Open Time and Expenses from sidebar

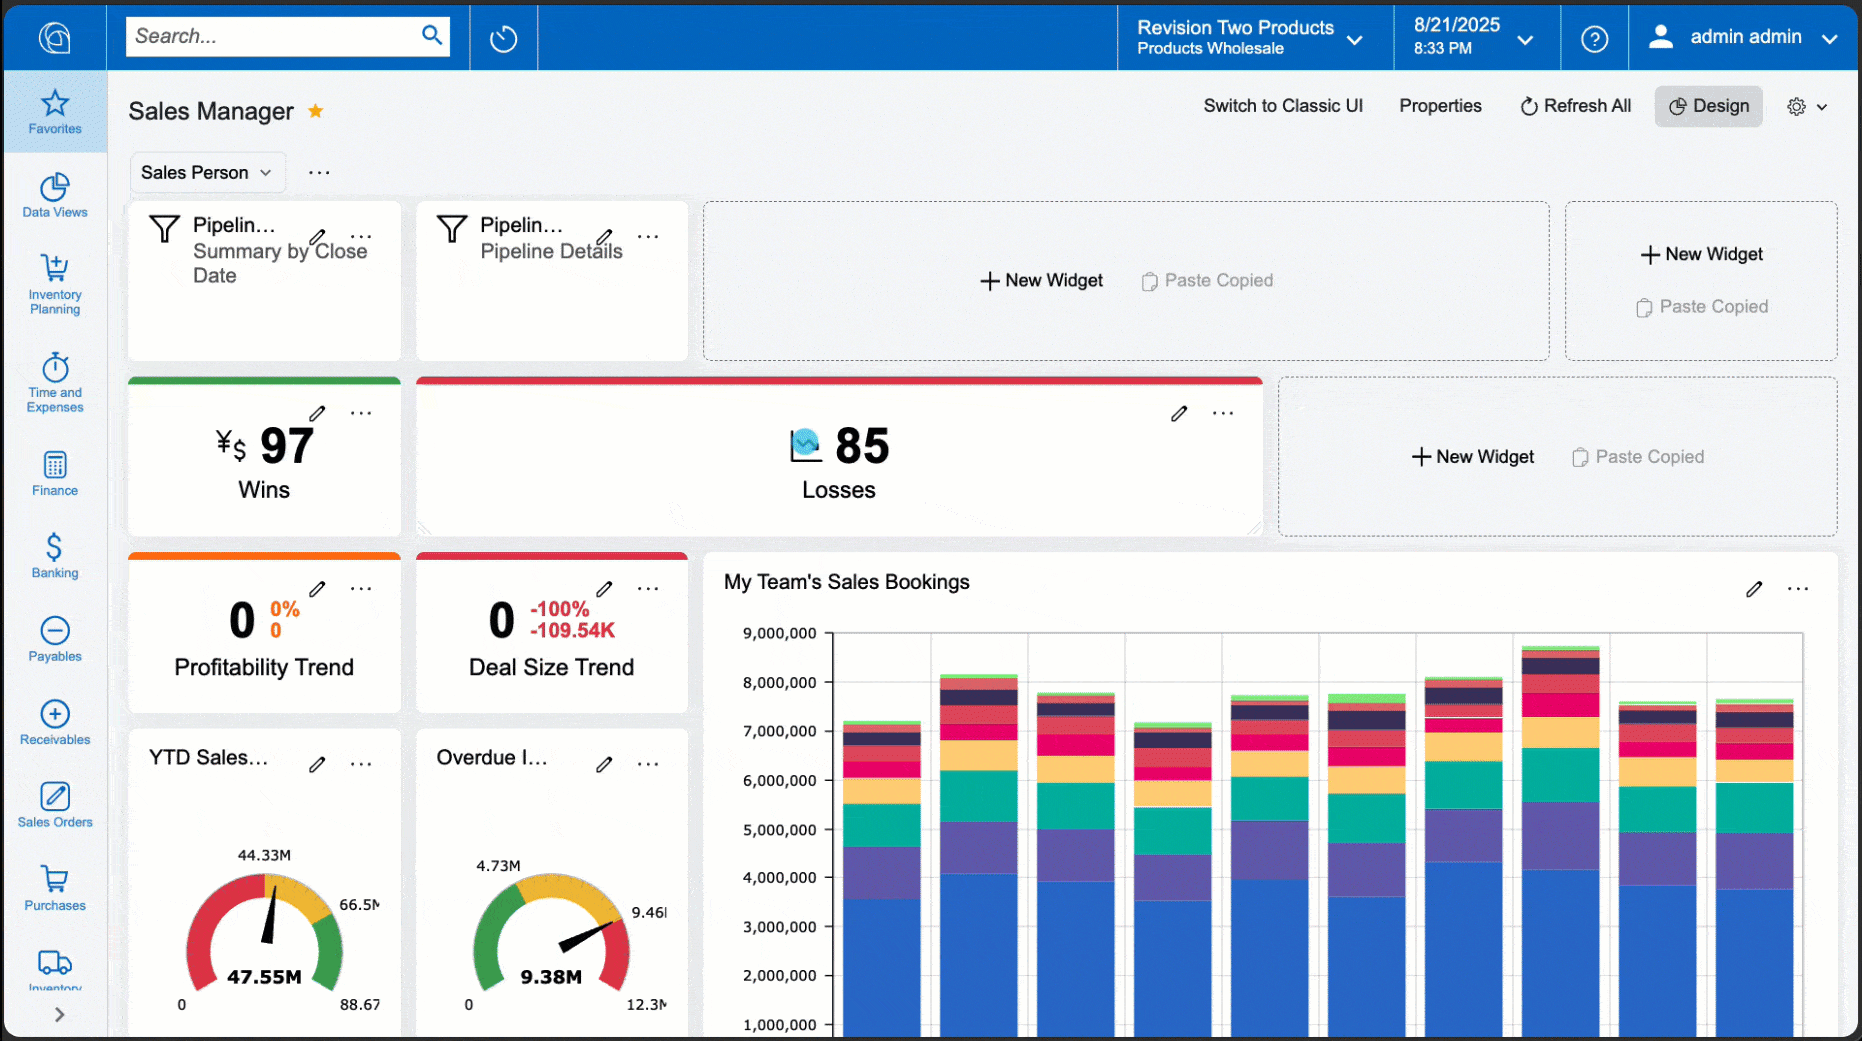coord(54,382)
